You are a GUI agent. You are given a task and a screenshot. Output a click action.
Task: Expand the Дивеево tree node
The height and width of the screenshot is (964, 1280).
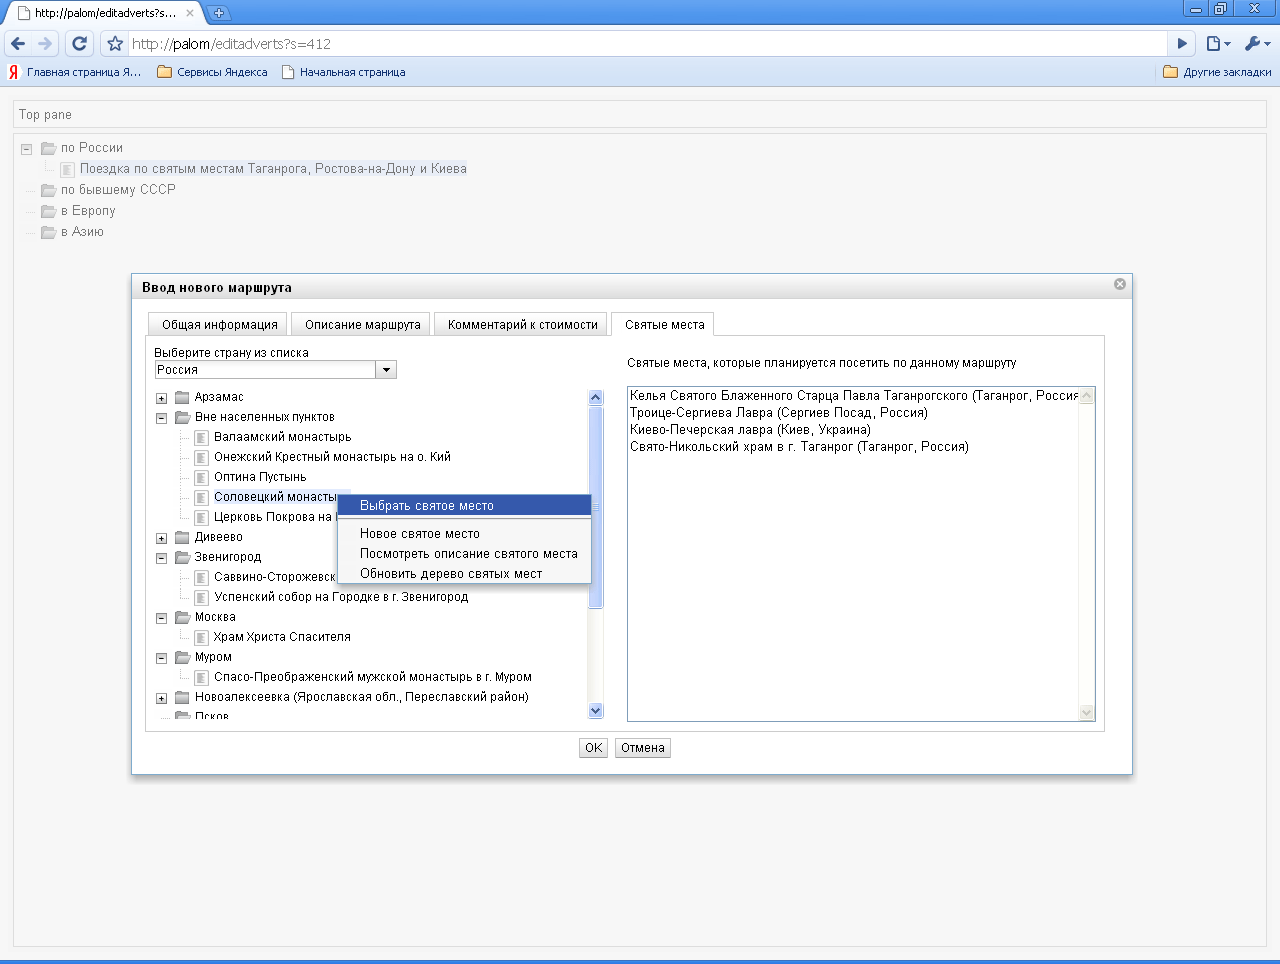[162, 538]
